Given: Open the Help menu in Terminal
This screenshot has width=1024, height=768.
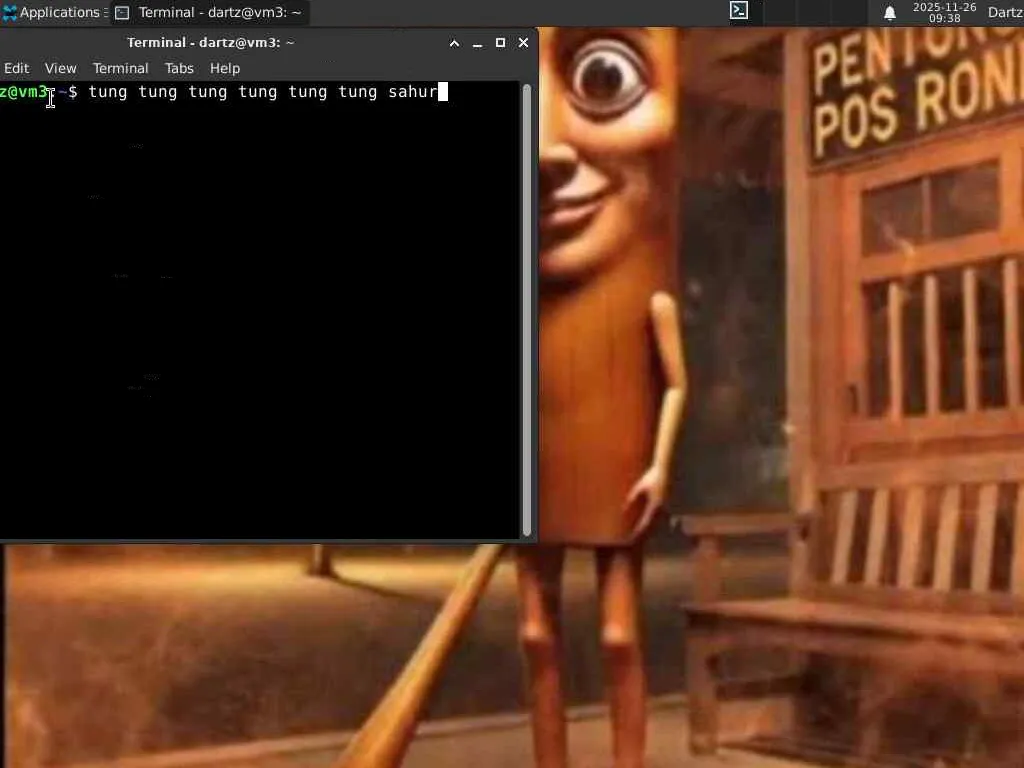Looking at the screenshot, I should click(x=225, y=68).
